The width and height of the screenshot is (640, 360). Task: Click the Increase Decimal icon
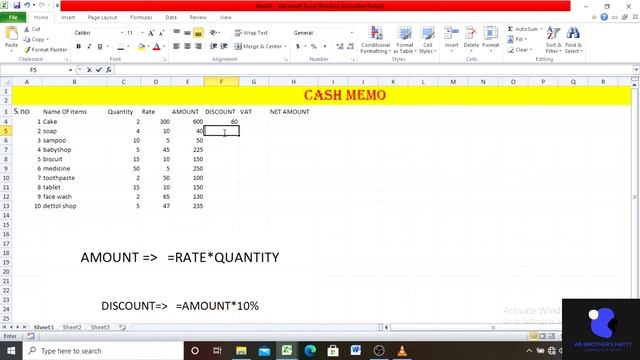pyautogui.click(x=340, y=47)
